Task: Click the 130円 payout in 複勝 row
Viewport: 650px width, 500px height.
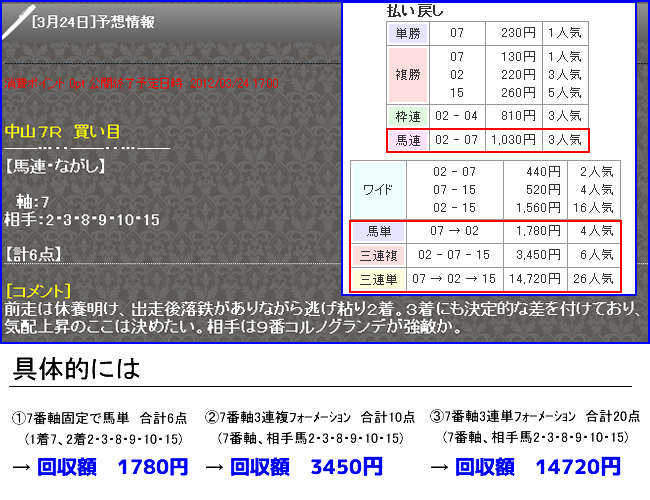Action: [x=518, y=56]
